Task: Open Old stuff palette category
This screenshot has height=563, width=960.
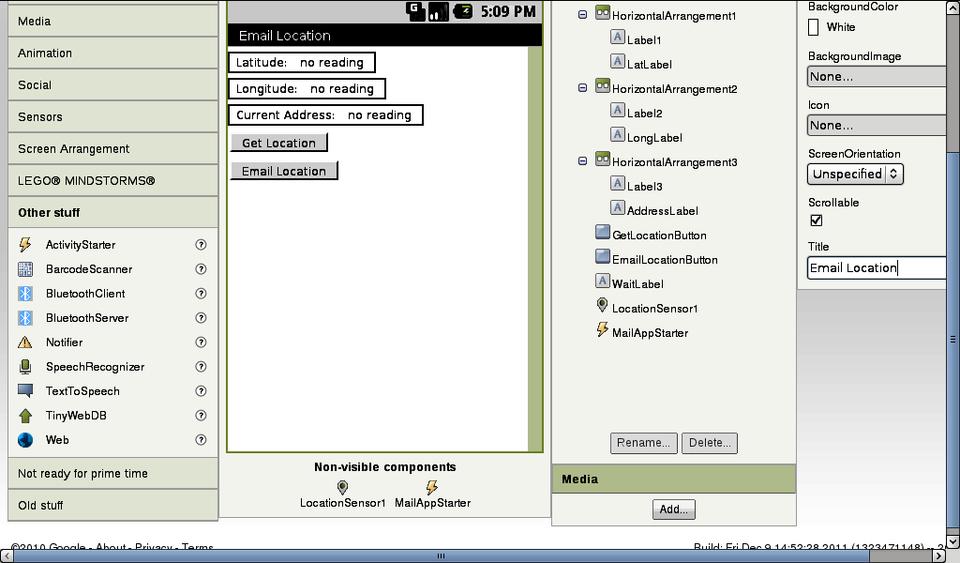Action: [x=113, y=505]
